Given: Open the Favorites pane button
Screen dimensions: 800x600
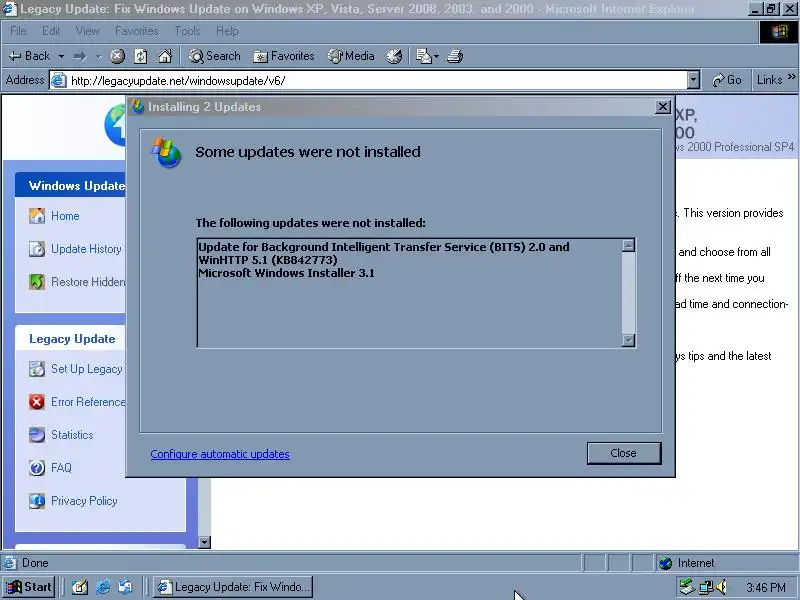Looking at the screenshot, I should (x=284, y=56).
